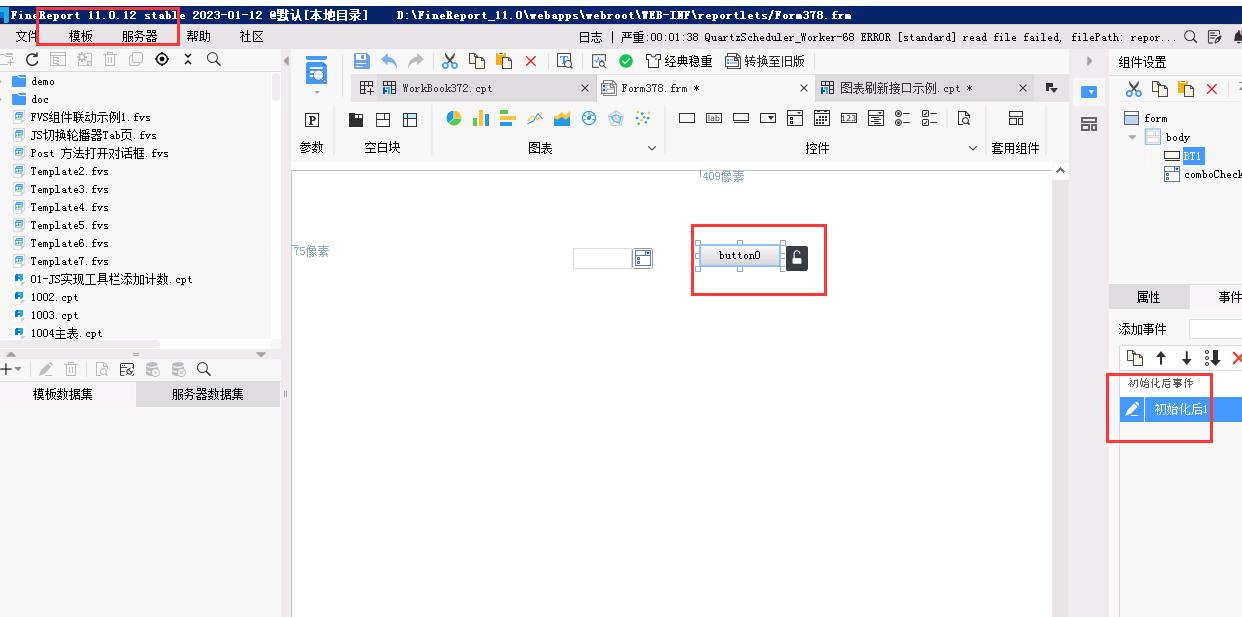
Task: Insert a horizontal bar chart component
Action: [x=507, y=119]
